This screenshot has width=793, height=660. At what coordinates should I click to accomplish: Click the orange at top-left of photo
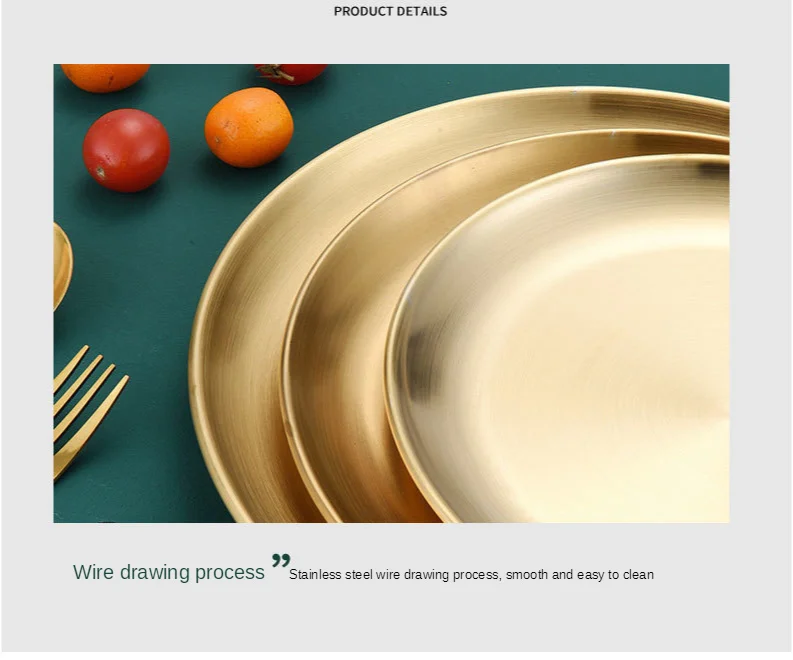pyautogui.click(x=105, y=77)
